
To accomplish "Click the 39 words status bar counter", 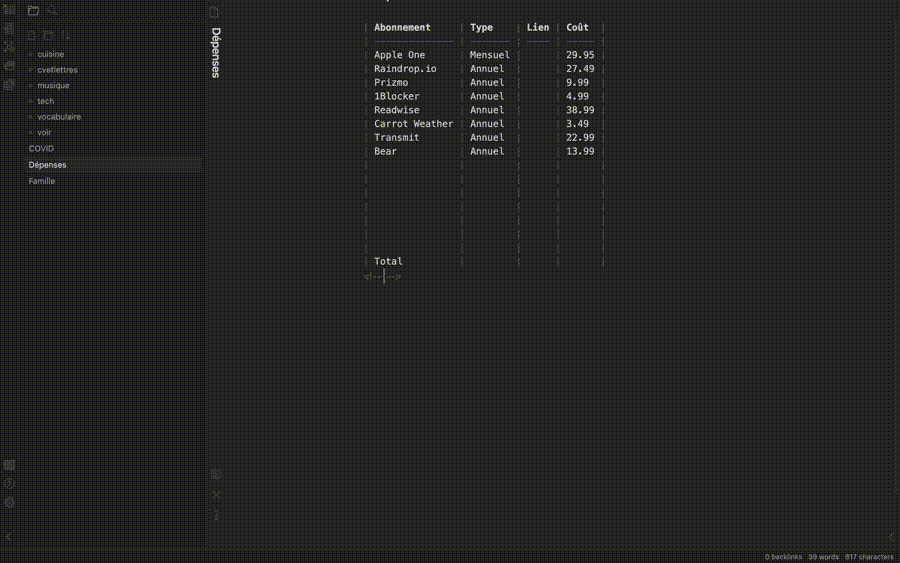I will [x=823, y=557].
